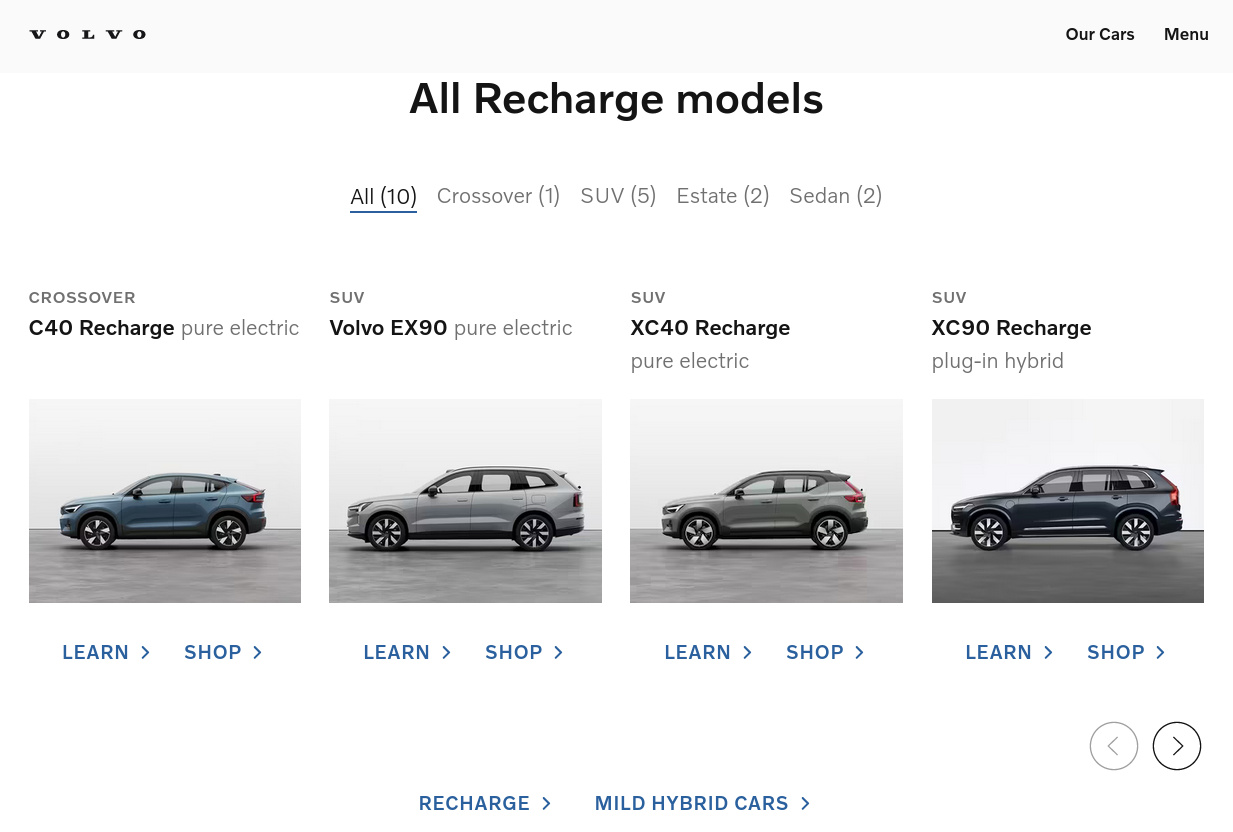The height and width of the screenshot is (832, 1233).
Task: Click the XC40 Recharge car thumbnail
Action: [x=766, y=501]
